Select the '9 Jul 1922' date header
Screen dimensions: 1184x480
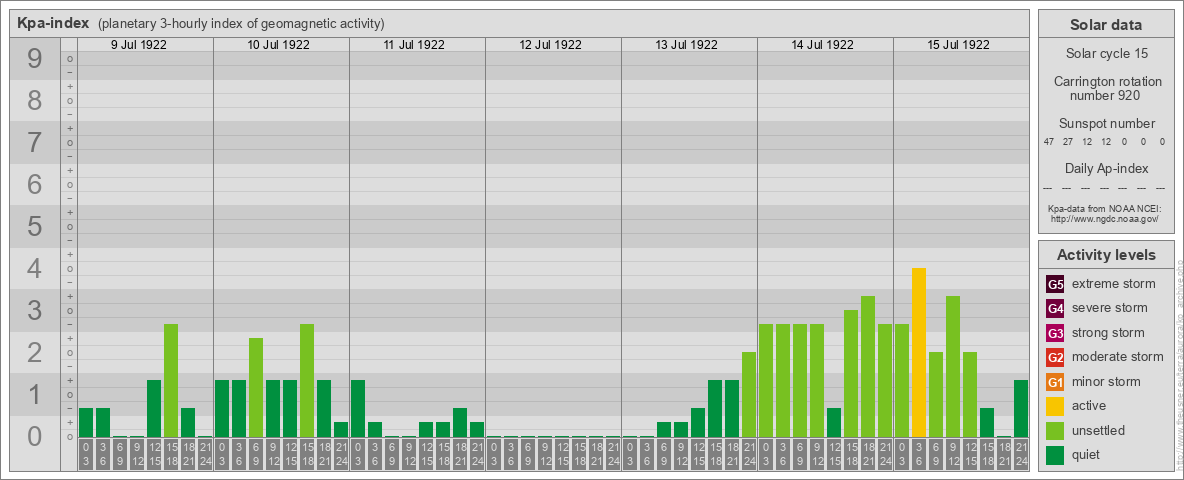(139, 45)
